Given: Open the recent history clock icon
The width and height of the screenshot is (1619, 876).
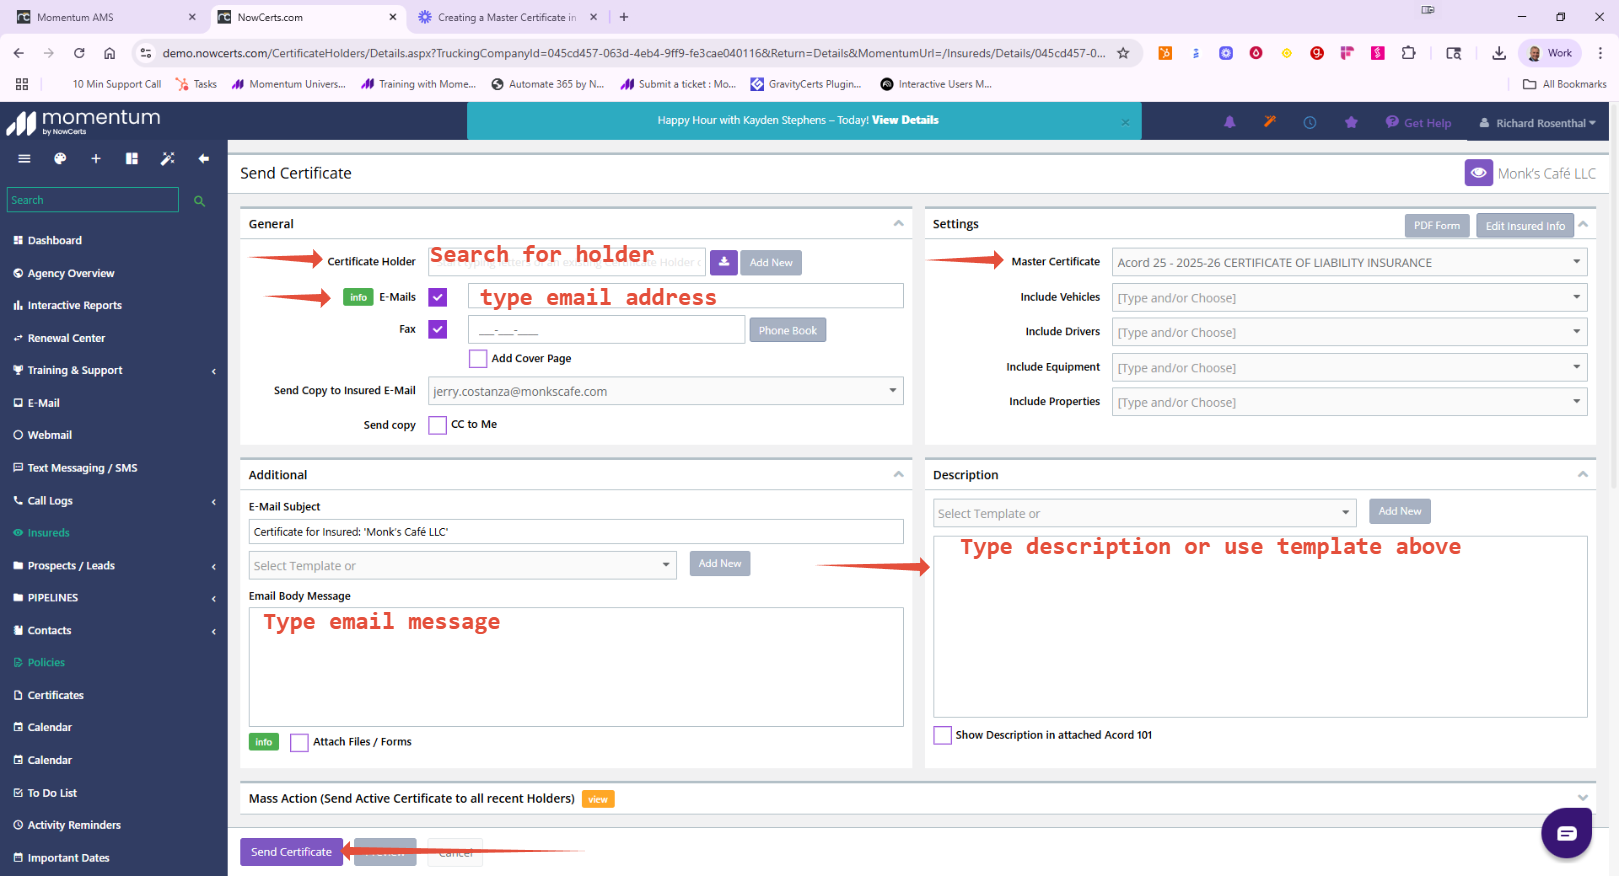Looking at the screenshot, I should [x=1310, y=122].
